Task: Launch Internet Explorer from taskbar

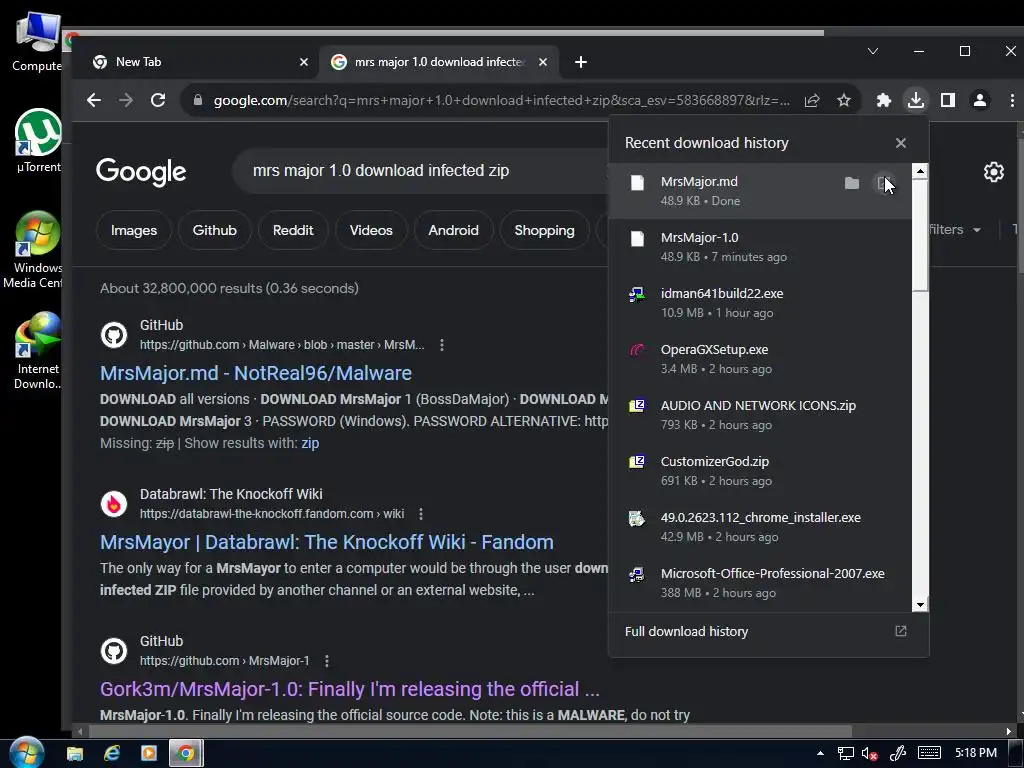Action: (x=112, y=753)
